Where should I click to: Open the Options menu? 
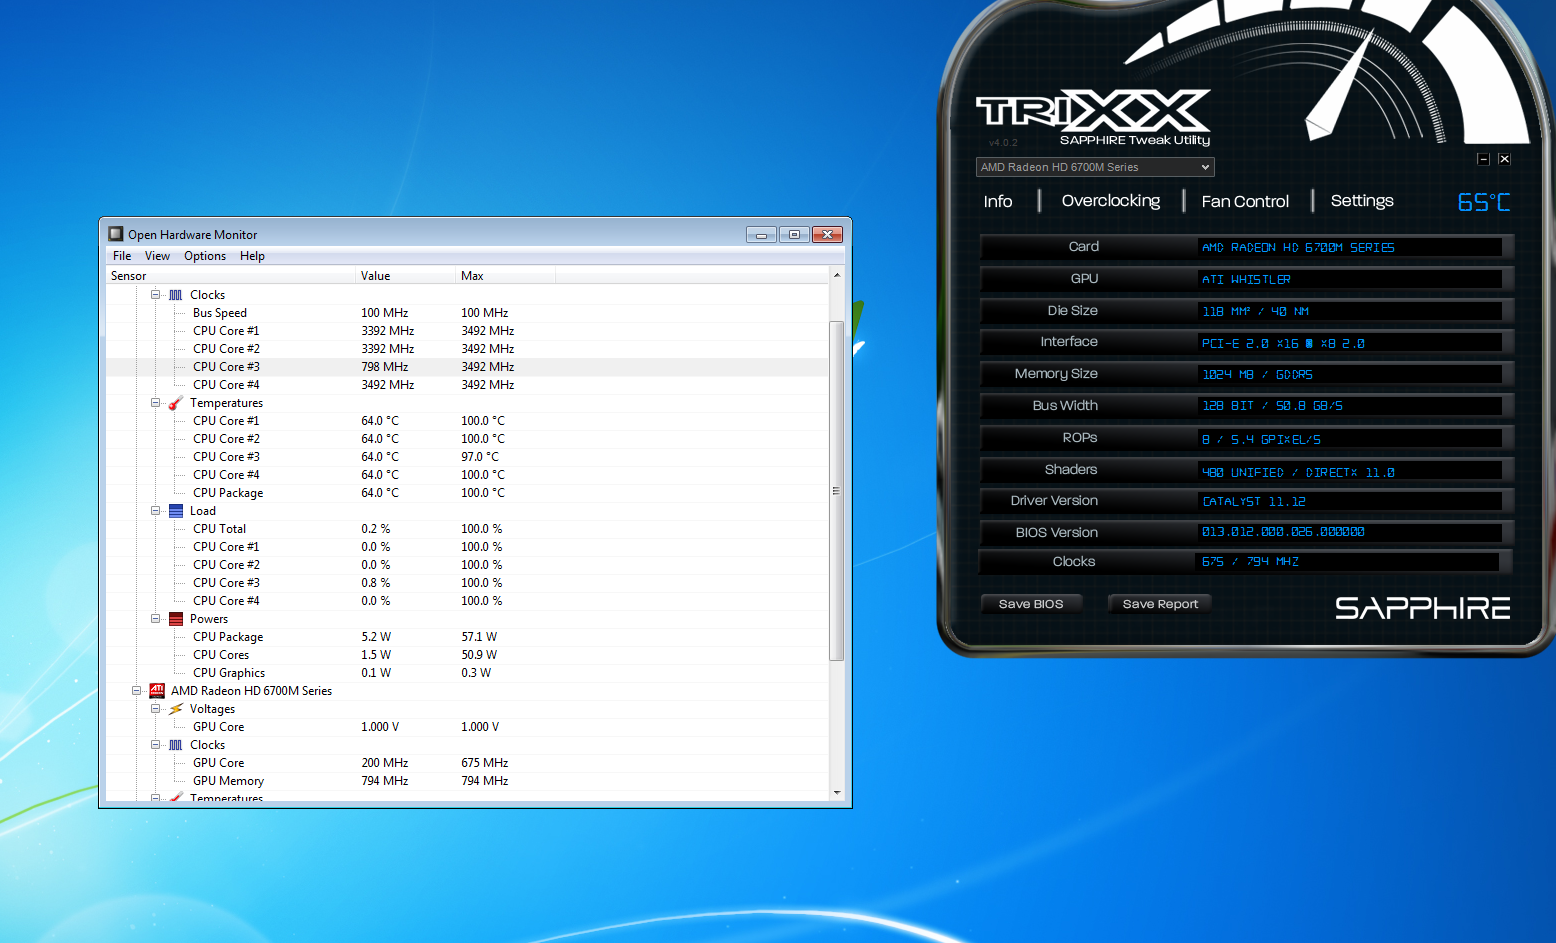205,256
